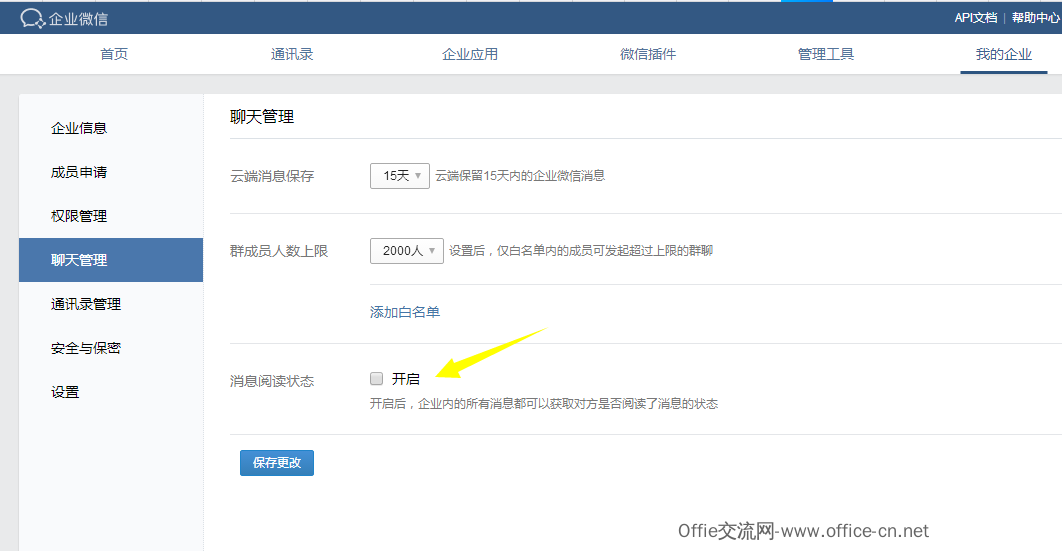This screenshot has height=551, width=1062.
Task: Switch to the 通讯录 tab
Action: (292, 54)
